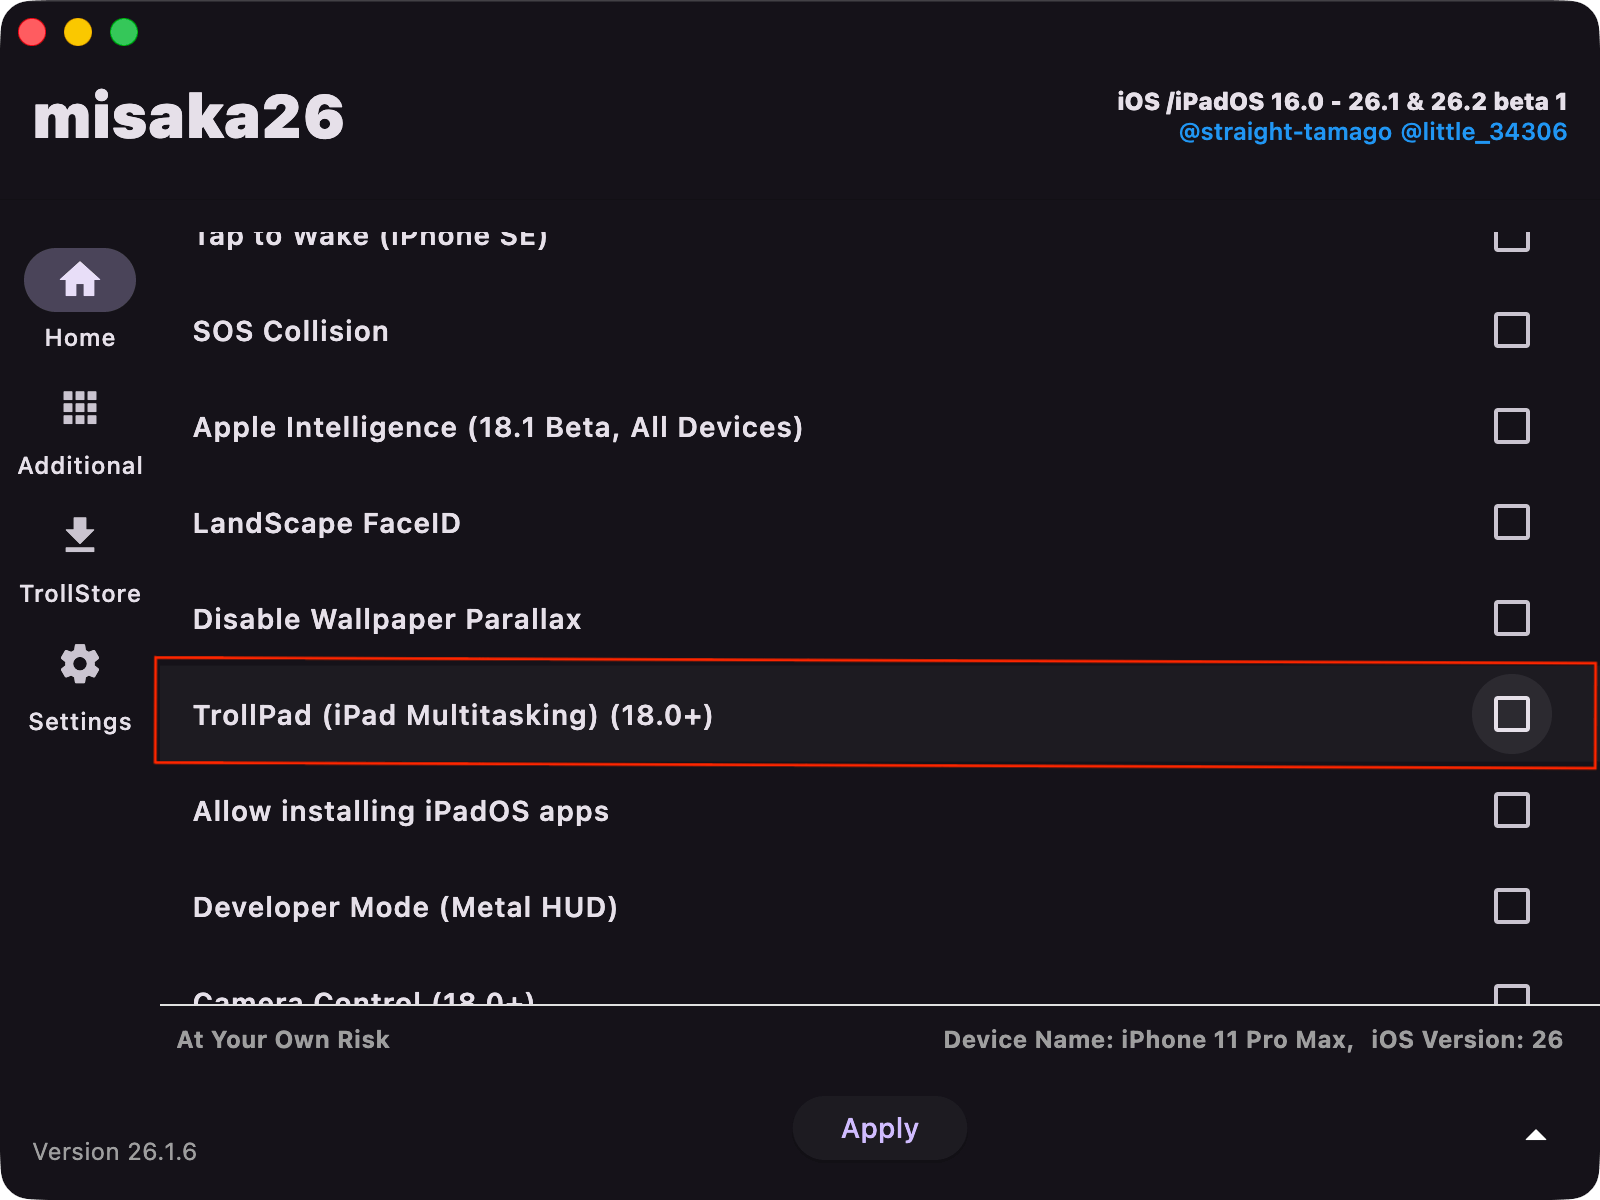1600x1200 pixels.
Task: Enable Apple Intelligence checkbox
Action: pyautogui.click(x=1511, y=426)
